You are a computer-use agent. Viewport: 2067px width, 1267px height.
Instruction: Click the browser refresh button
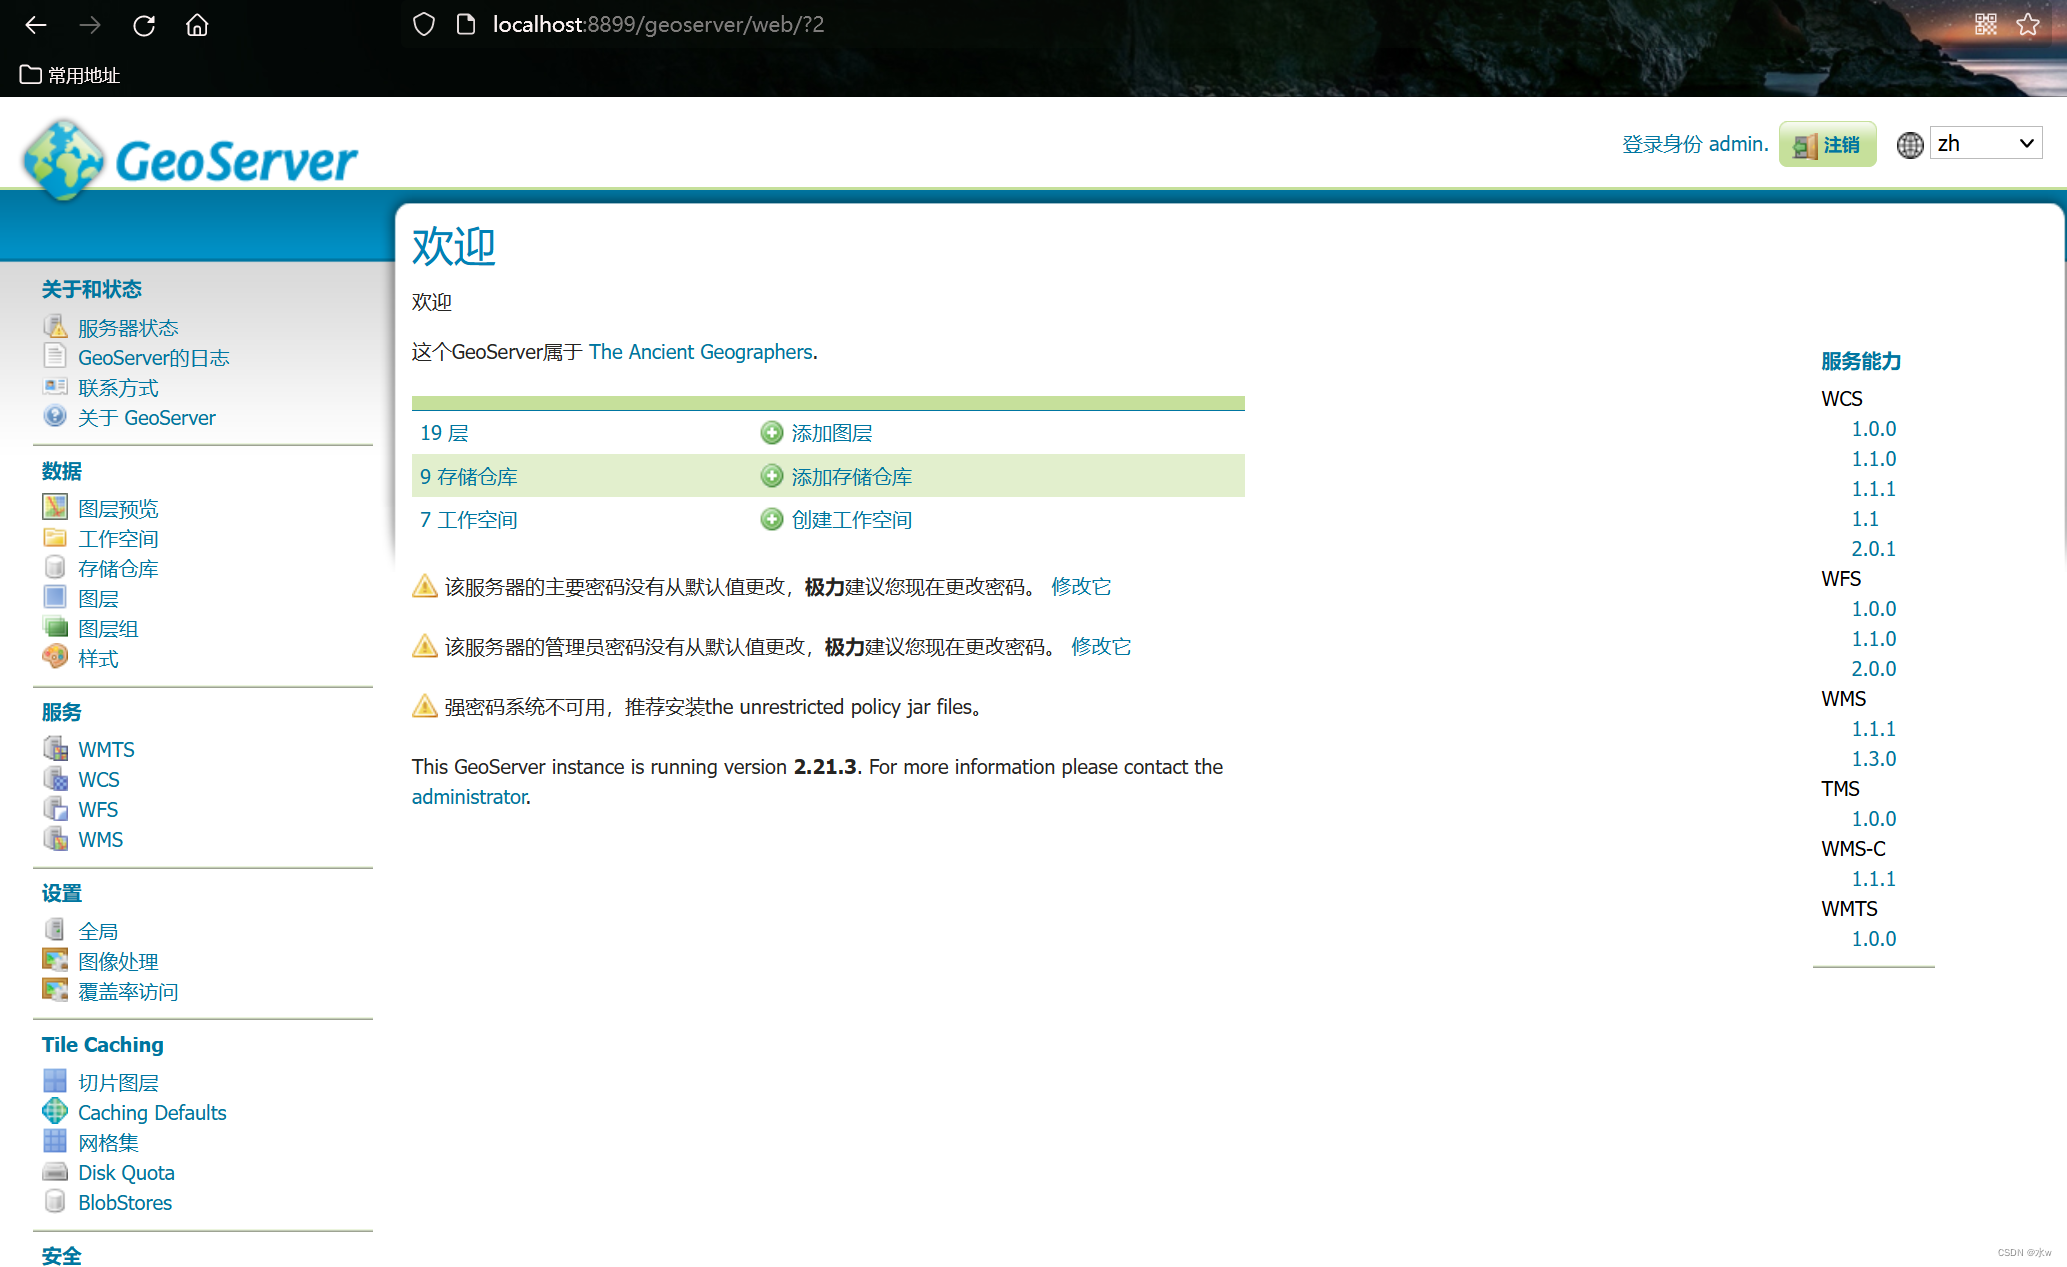coord(144,25)
